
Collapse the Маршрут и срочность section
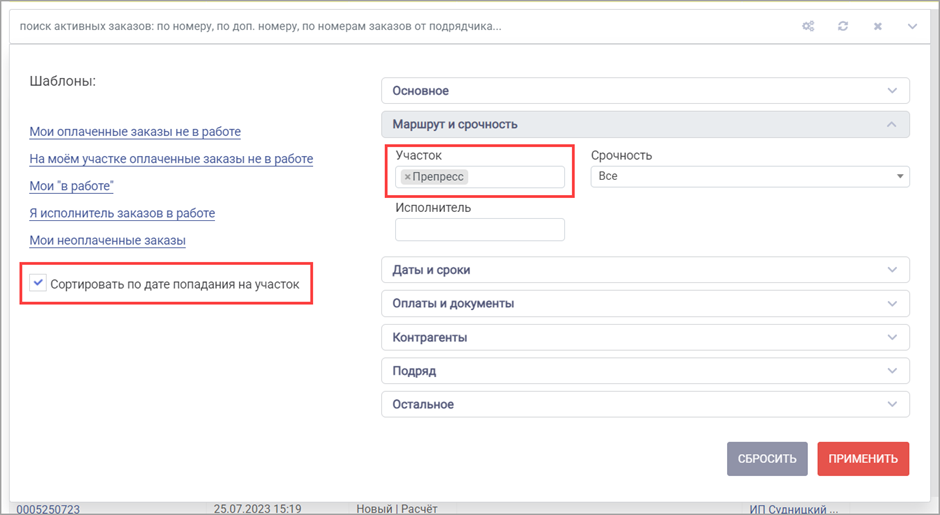pyautogui.click(x=645, y=124)
